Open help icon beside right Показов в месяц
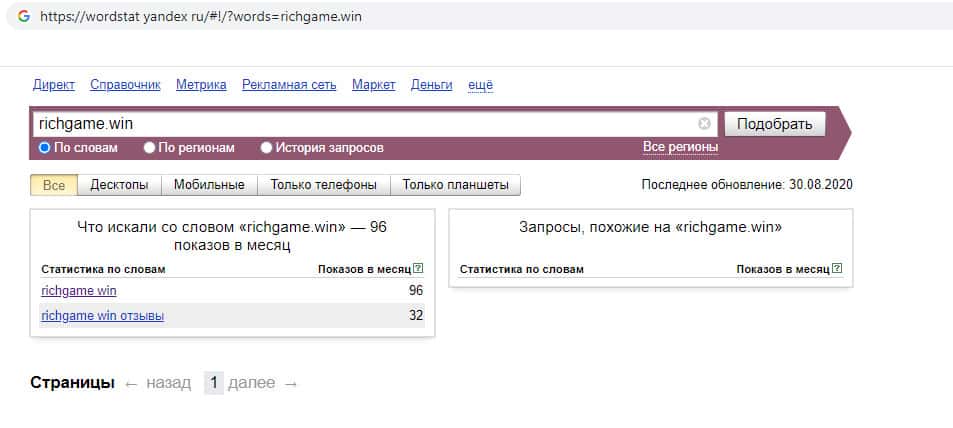953x428 pixels. pos(837,268)
